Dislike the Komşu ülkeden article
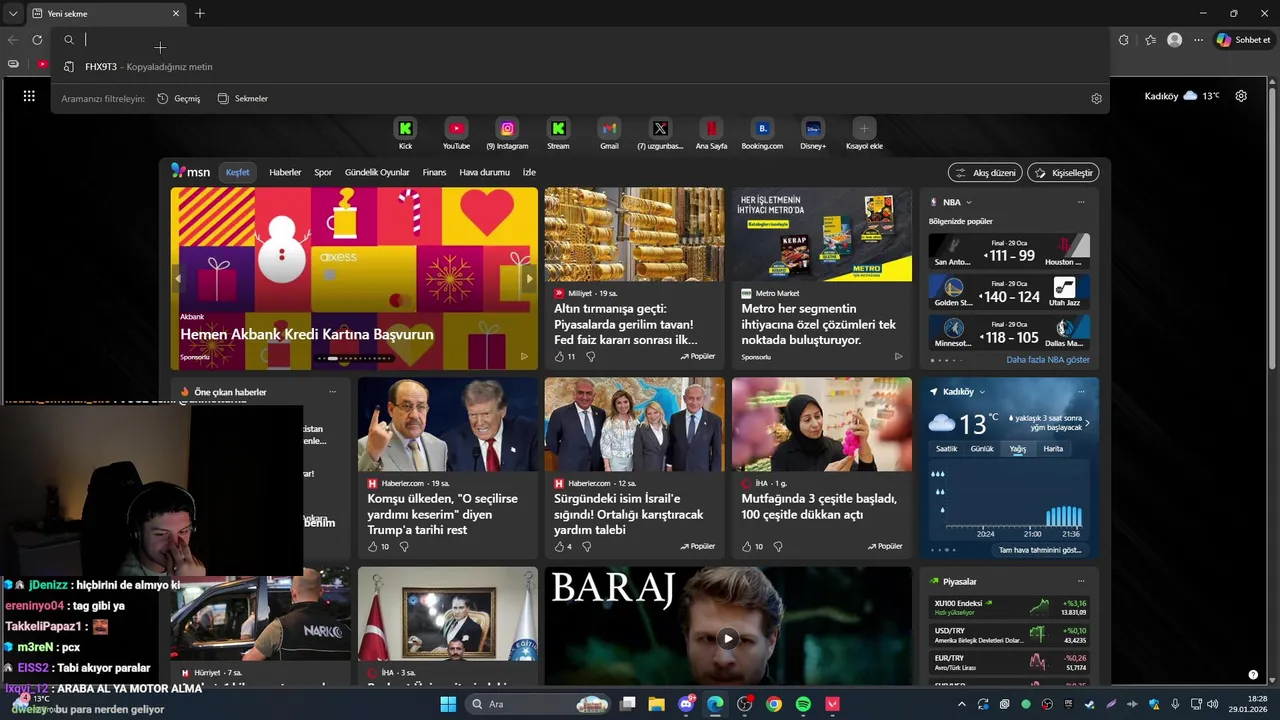 click(404, 547)
